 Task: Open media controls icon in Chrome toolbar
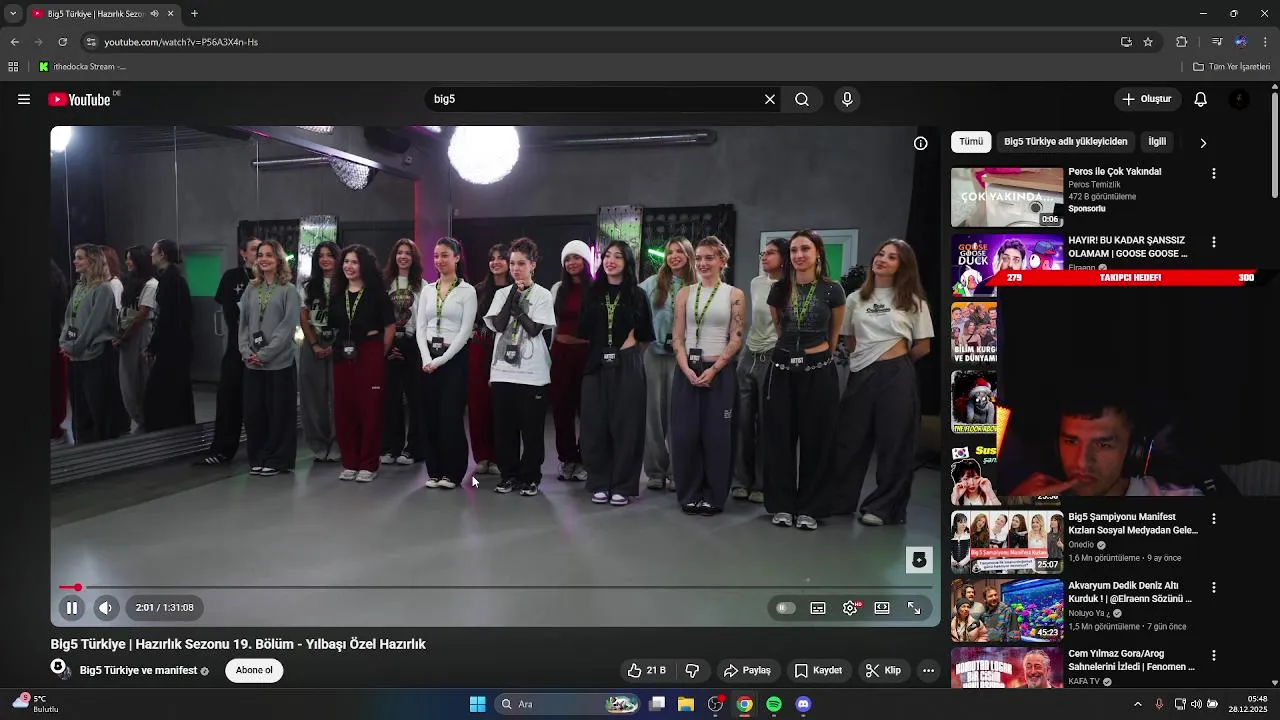1216,42
